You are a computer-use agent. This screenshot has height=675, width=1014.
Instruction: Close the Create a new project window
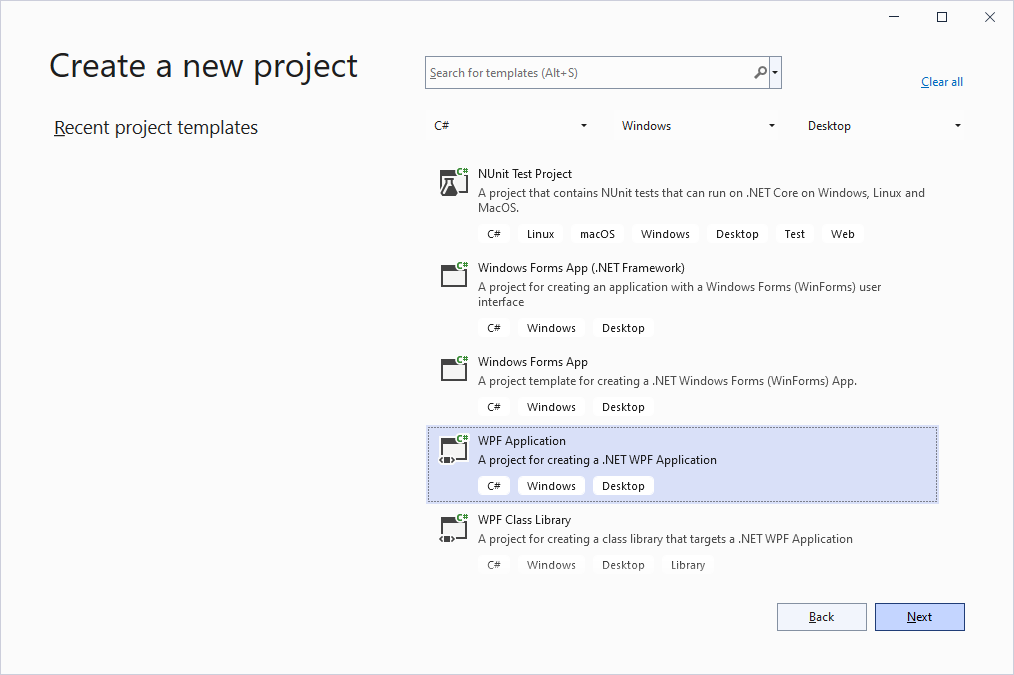tap(989, 17)
